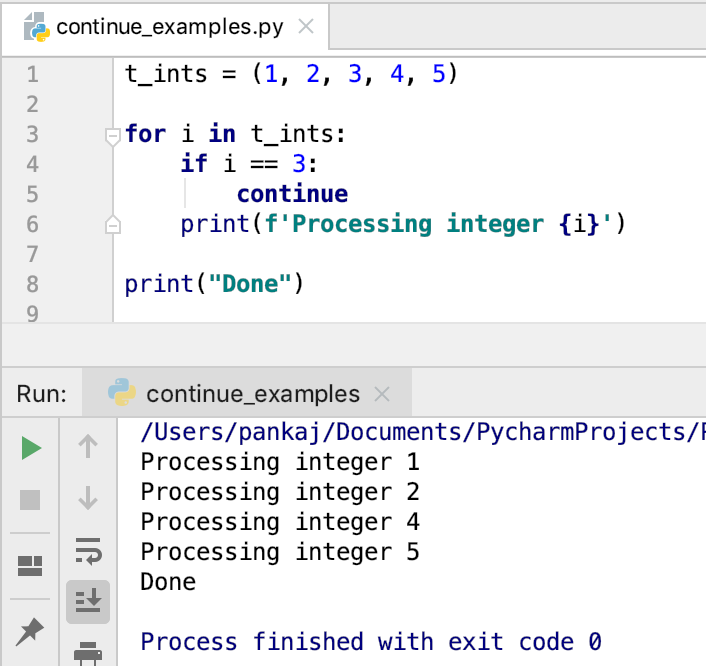
Task: Click 'Processing integer 5' output line
Action: [280, 552]
